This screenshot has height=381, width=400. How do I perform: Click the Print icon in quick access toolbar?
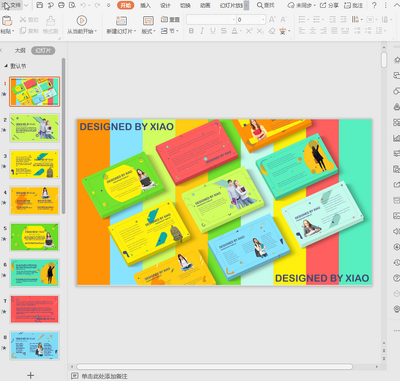[x=61, y=5]
